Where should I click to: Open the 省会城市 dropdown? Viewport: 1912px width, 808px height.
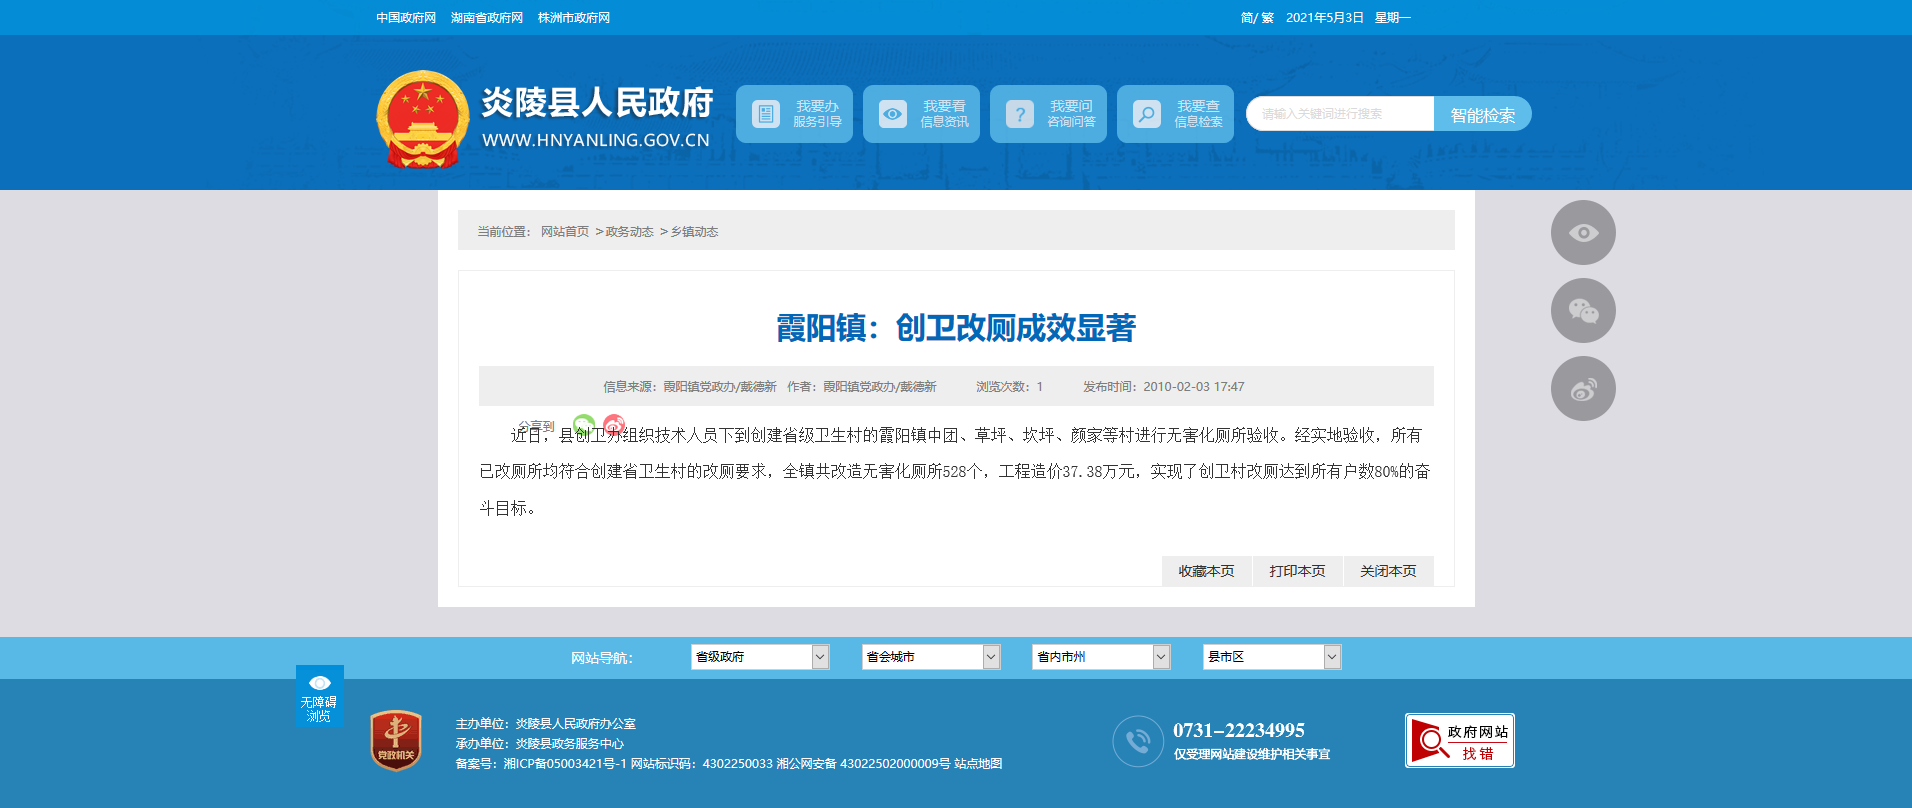point(930,657)
